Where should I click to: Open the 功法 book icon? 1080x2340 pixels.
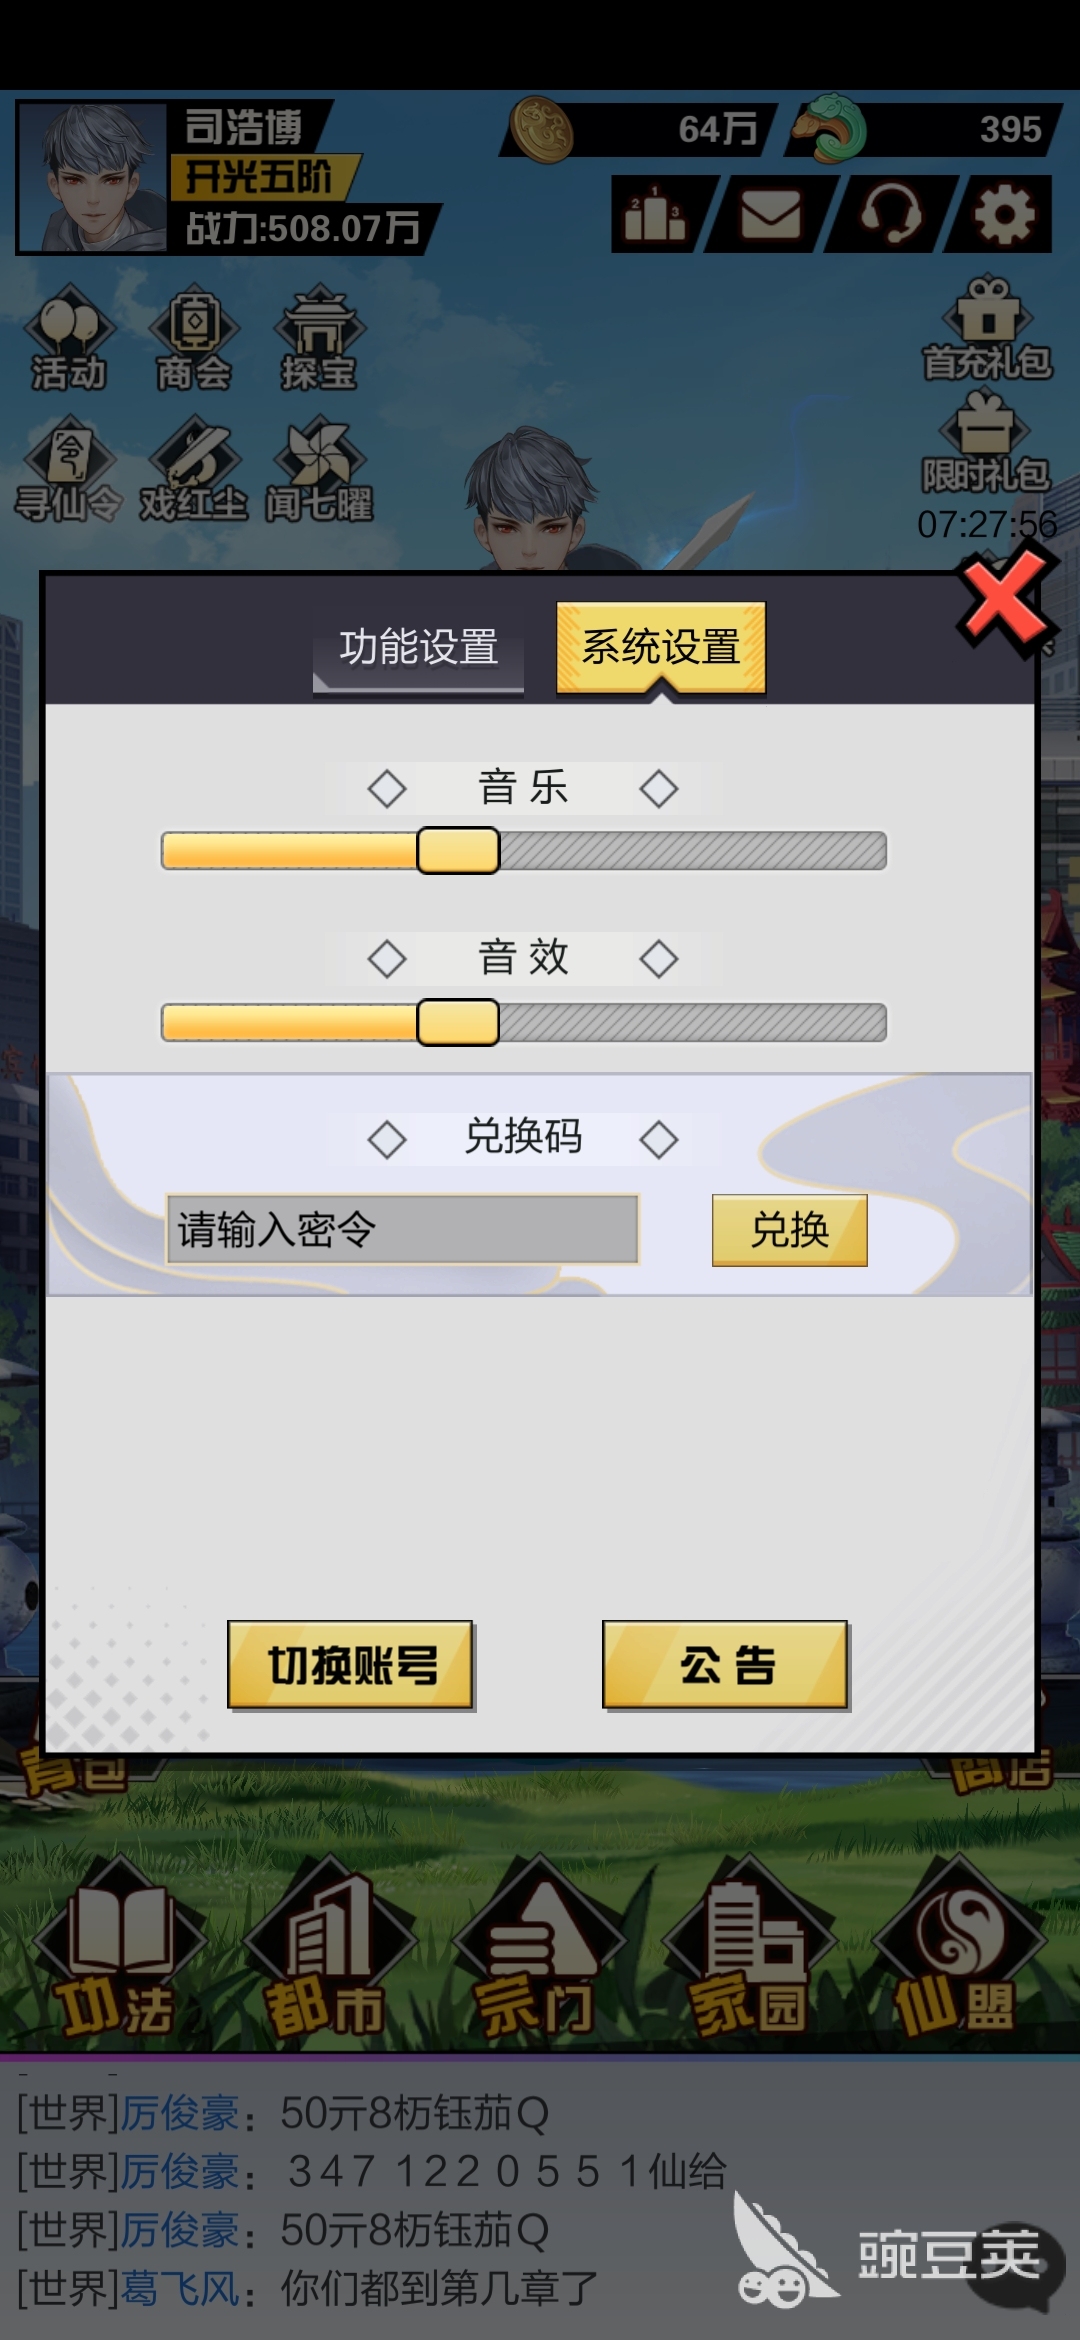[118, 1948]
